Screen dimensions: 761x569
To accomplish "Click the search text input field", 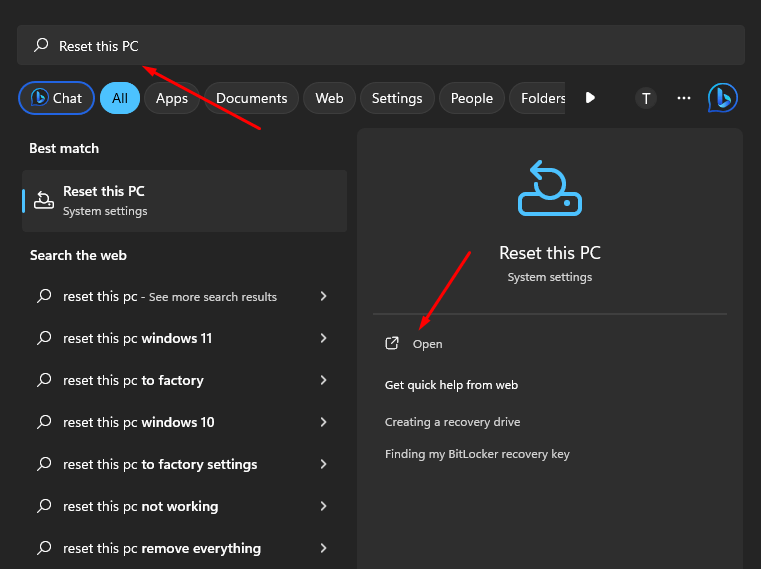I will pos(400,45).
